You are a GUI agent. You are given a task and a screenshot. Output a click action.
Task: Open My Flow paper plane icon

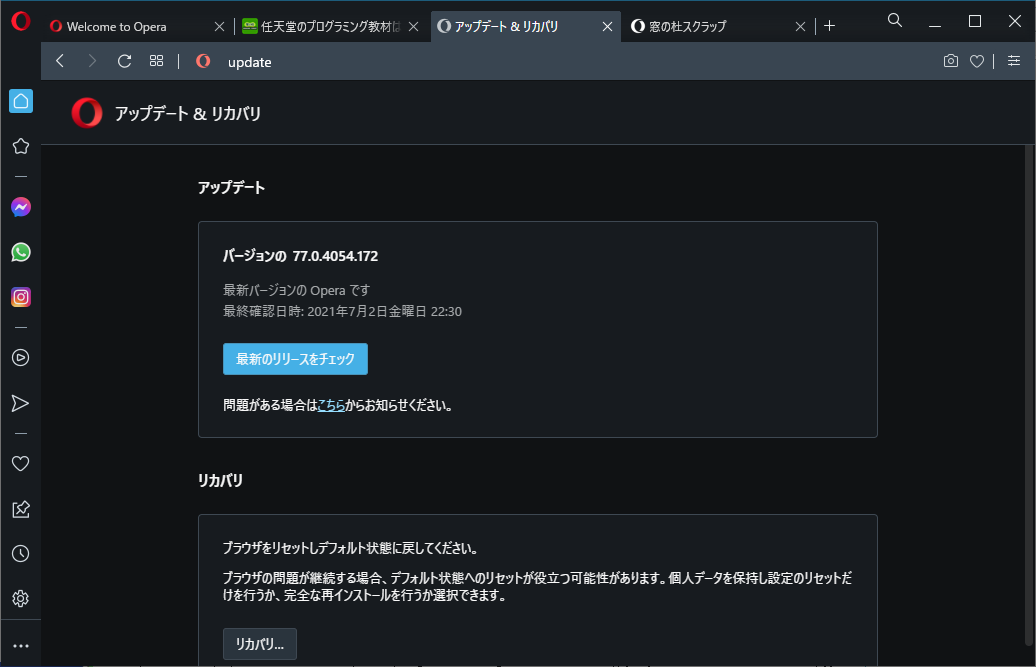(x=20, y=403)
